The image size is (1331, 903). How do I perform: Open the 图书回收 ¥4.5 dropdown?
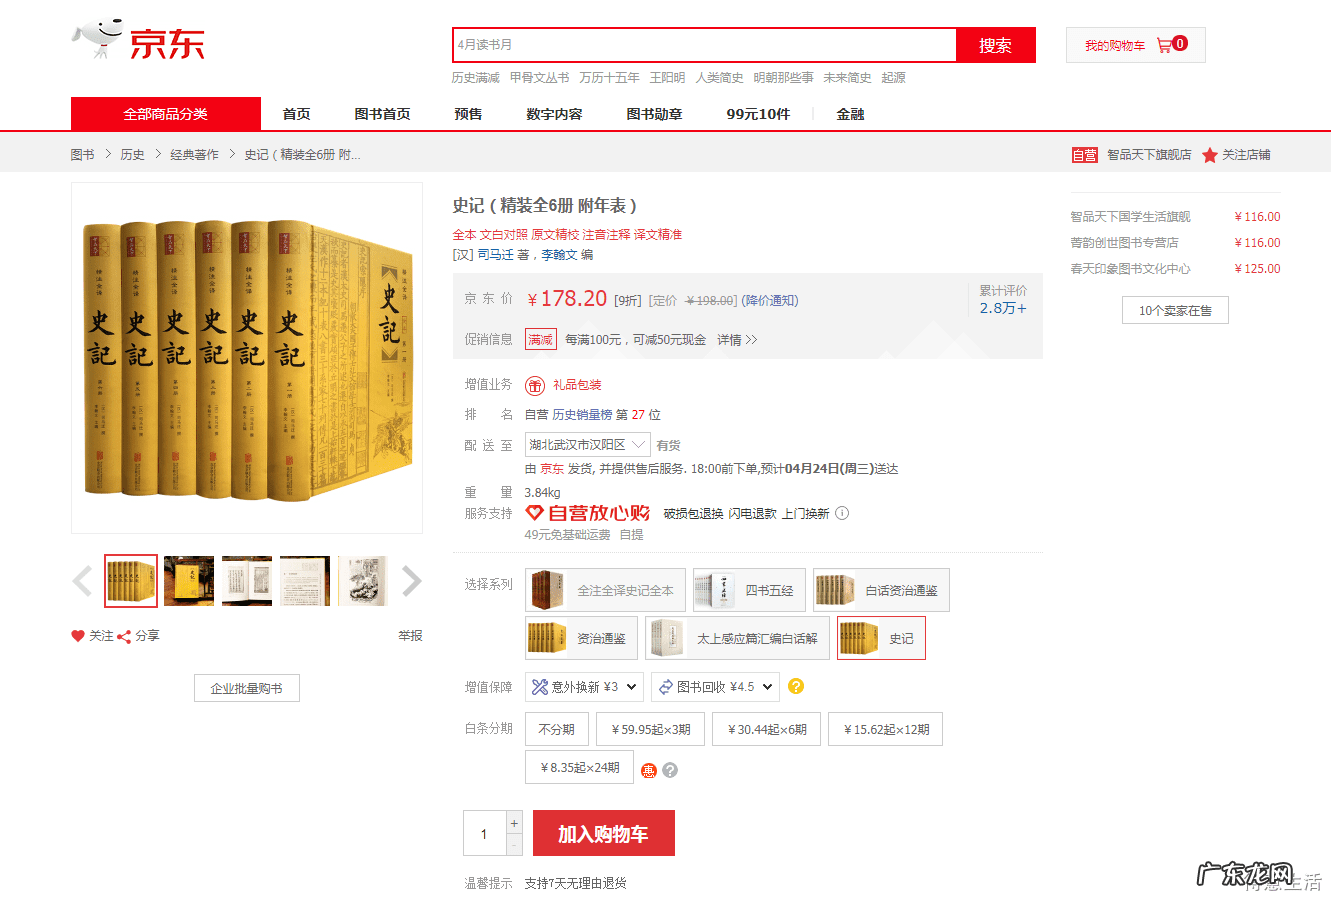pos(716,687)
